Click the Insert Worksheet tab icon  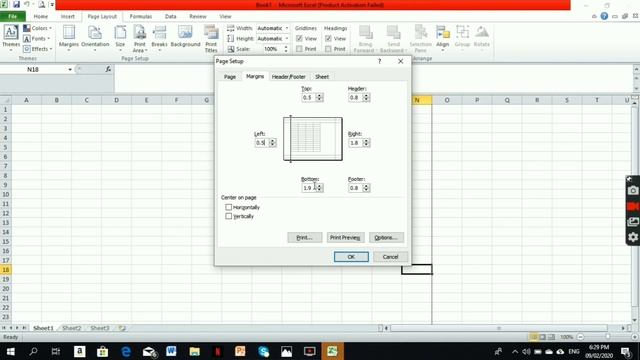[122, 328]
